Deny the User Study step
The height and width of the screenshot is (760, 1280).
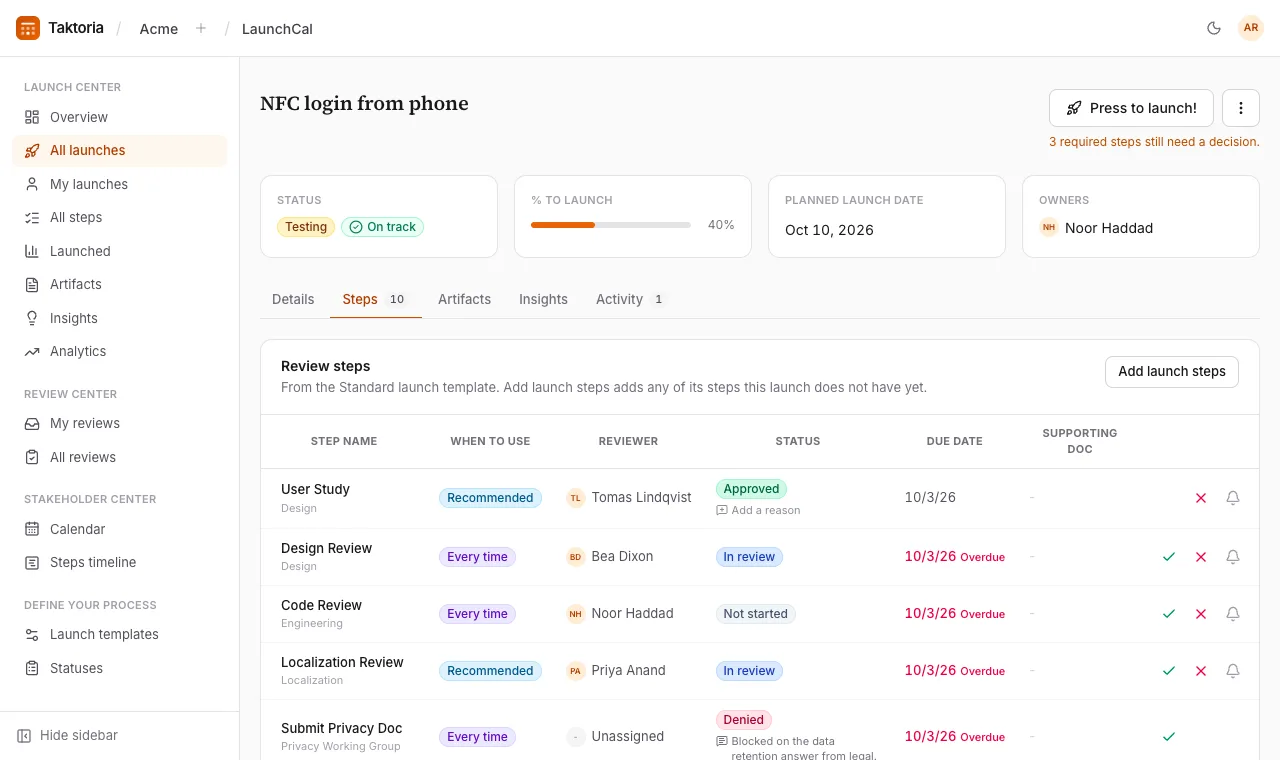(1201, 498)
